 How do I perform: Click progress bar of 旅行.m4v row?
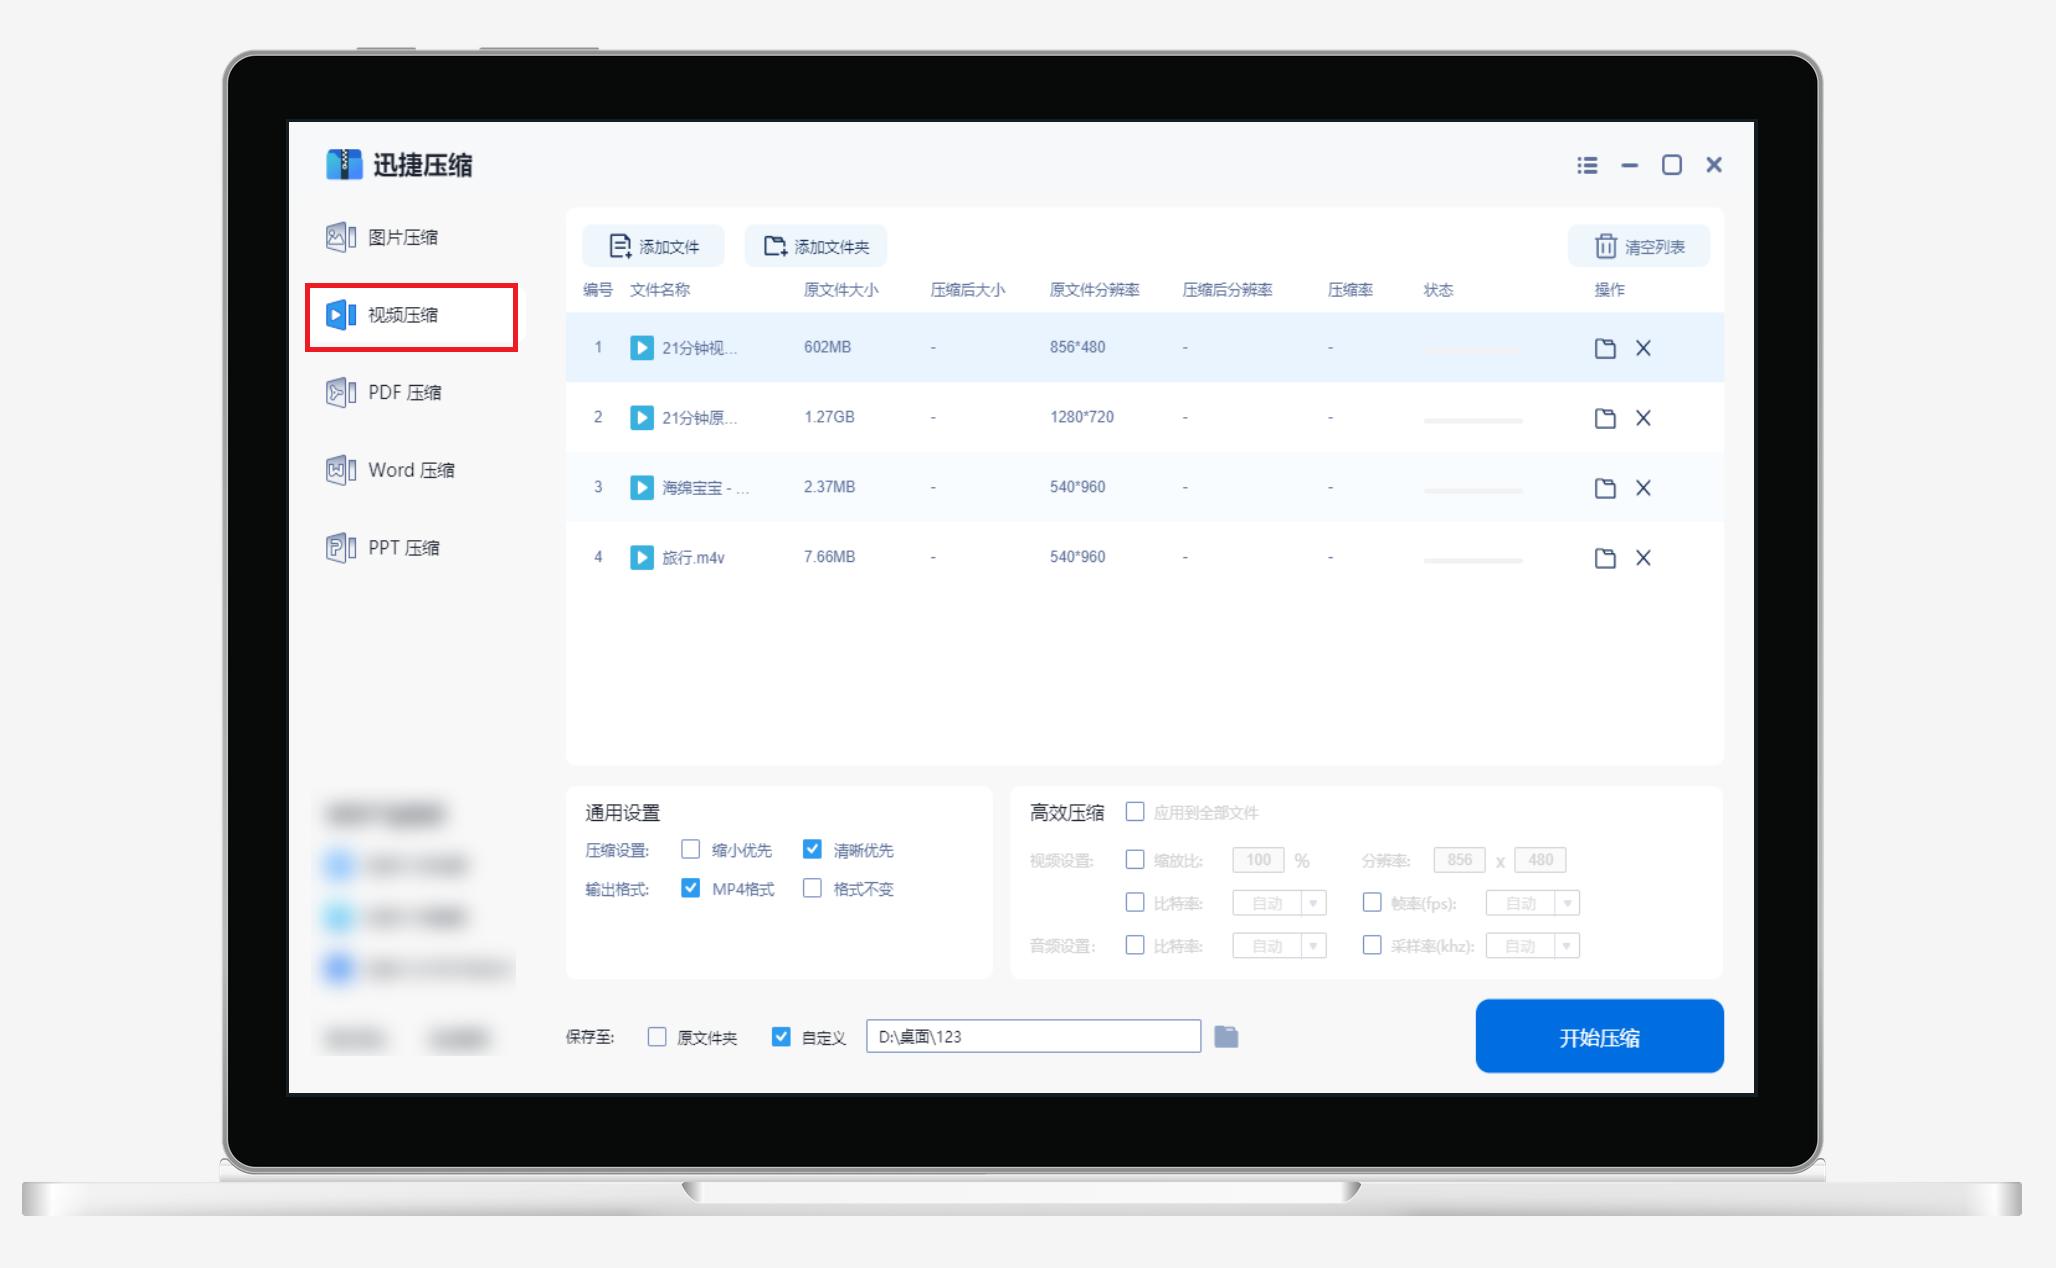(1472, 560)
